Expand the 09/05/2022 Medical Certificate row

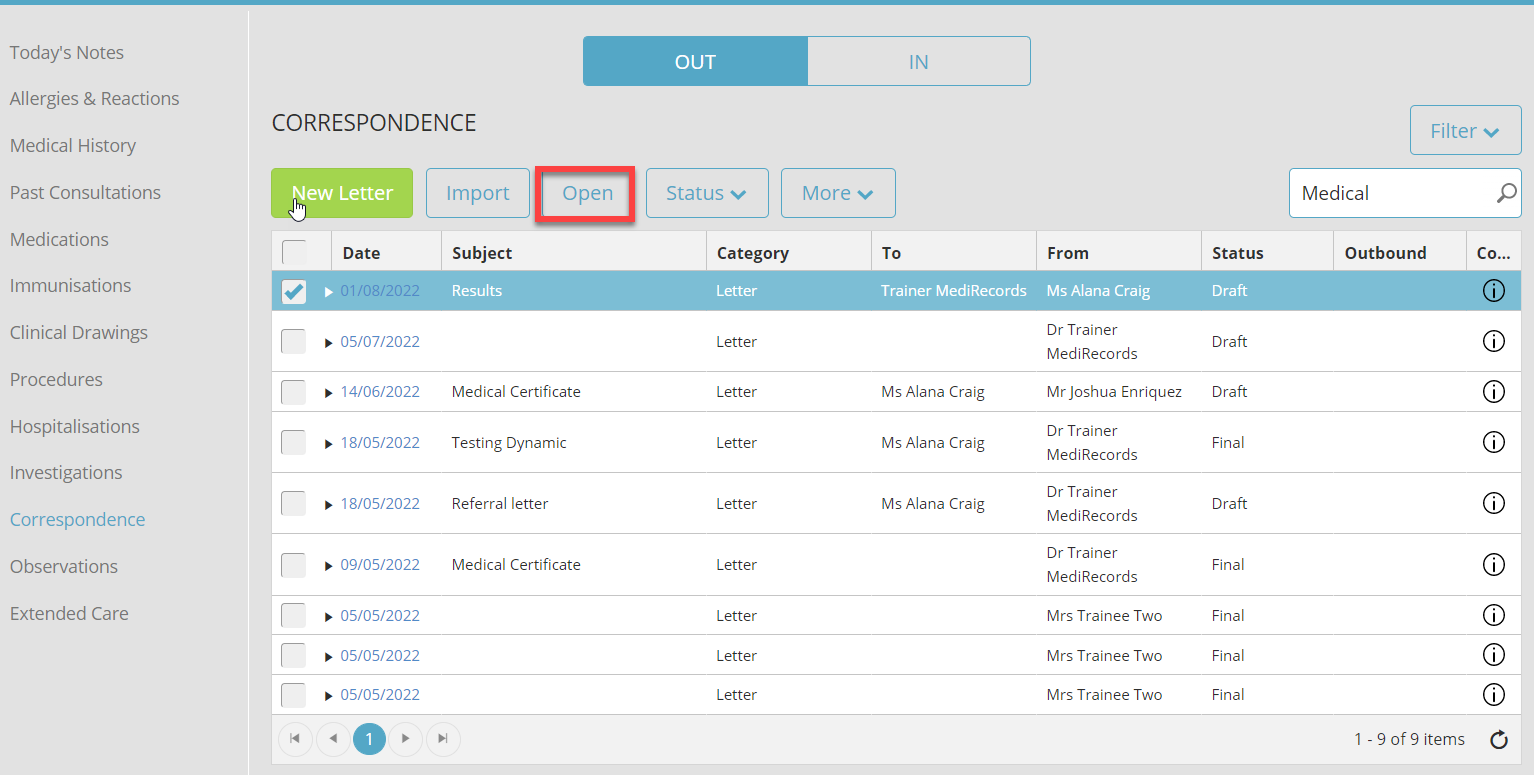[329, 565]
